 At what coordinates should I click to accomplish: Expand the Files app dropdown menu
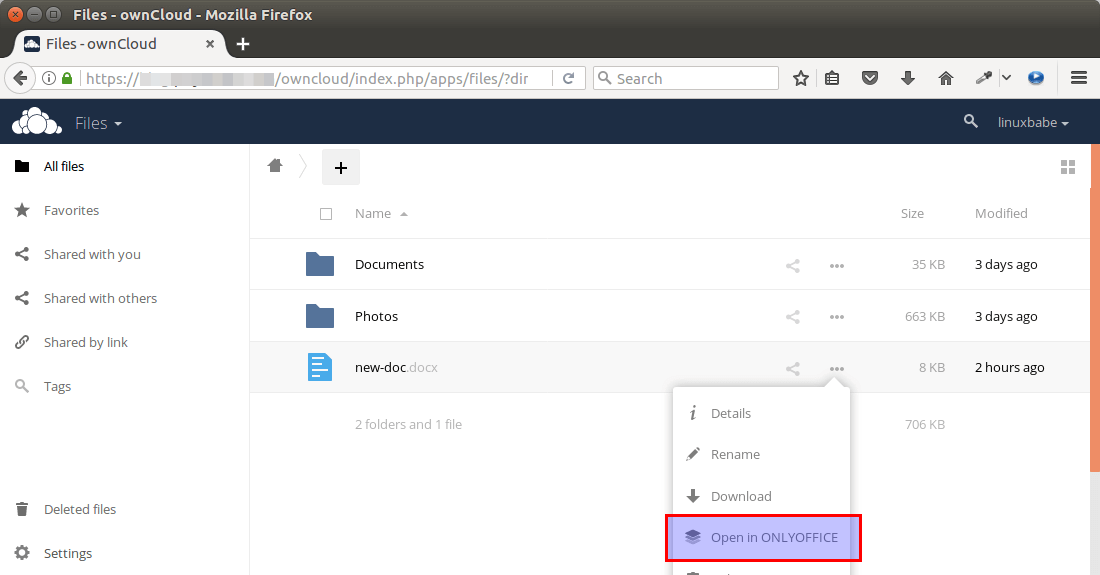click(98, 123)
